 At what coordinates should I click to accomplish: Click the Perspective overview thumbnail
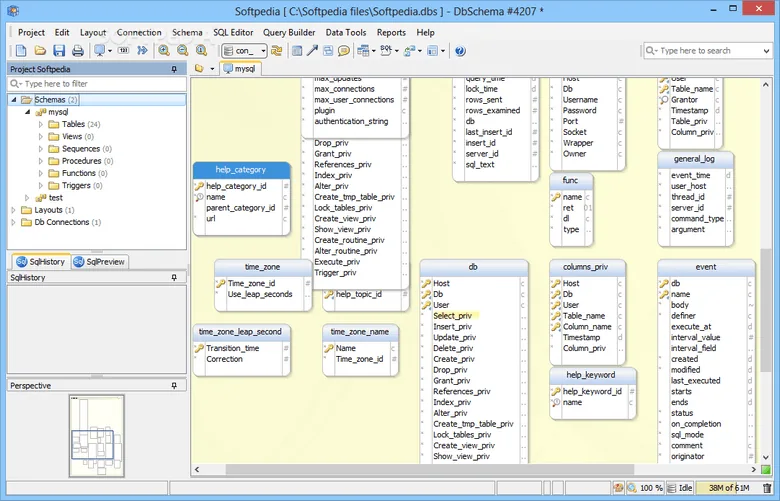click(97, 436)
